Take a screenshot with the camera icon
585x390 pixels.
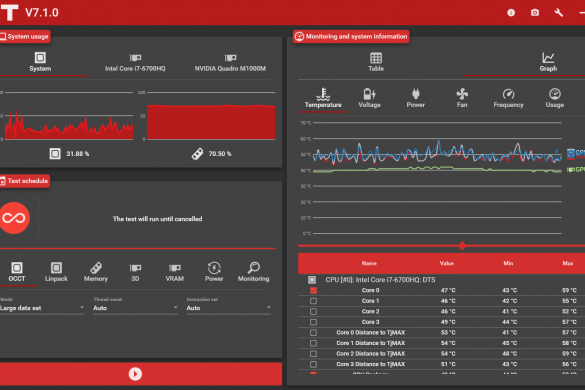coord(535,13)
